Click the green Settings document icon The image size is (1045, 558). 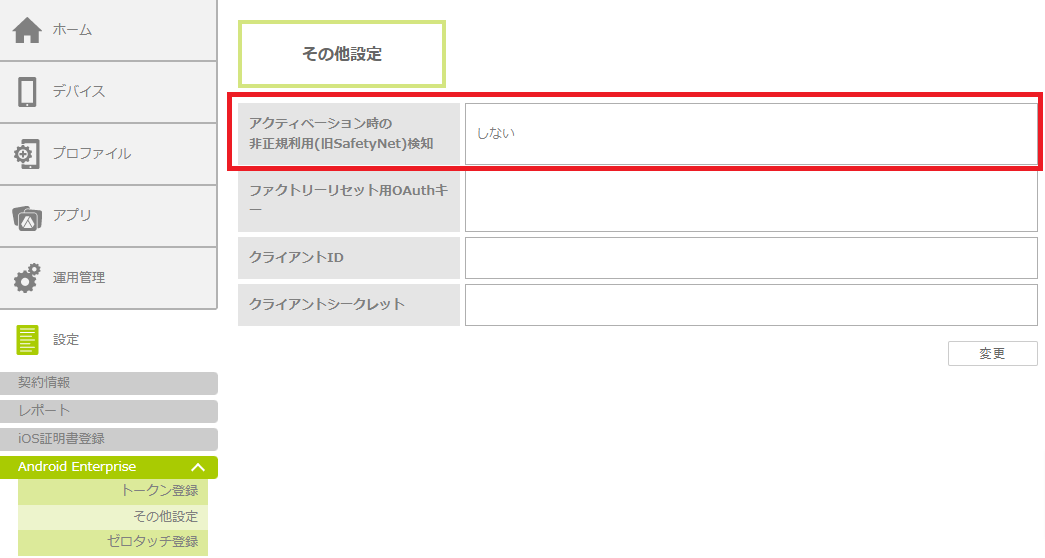[x=27, y=340]
